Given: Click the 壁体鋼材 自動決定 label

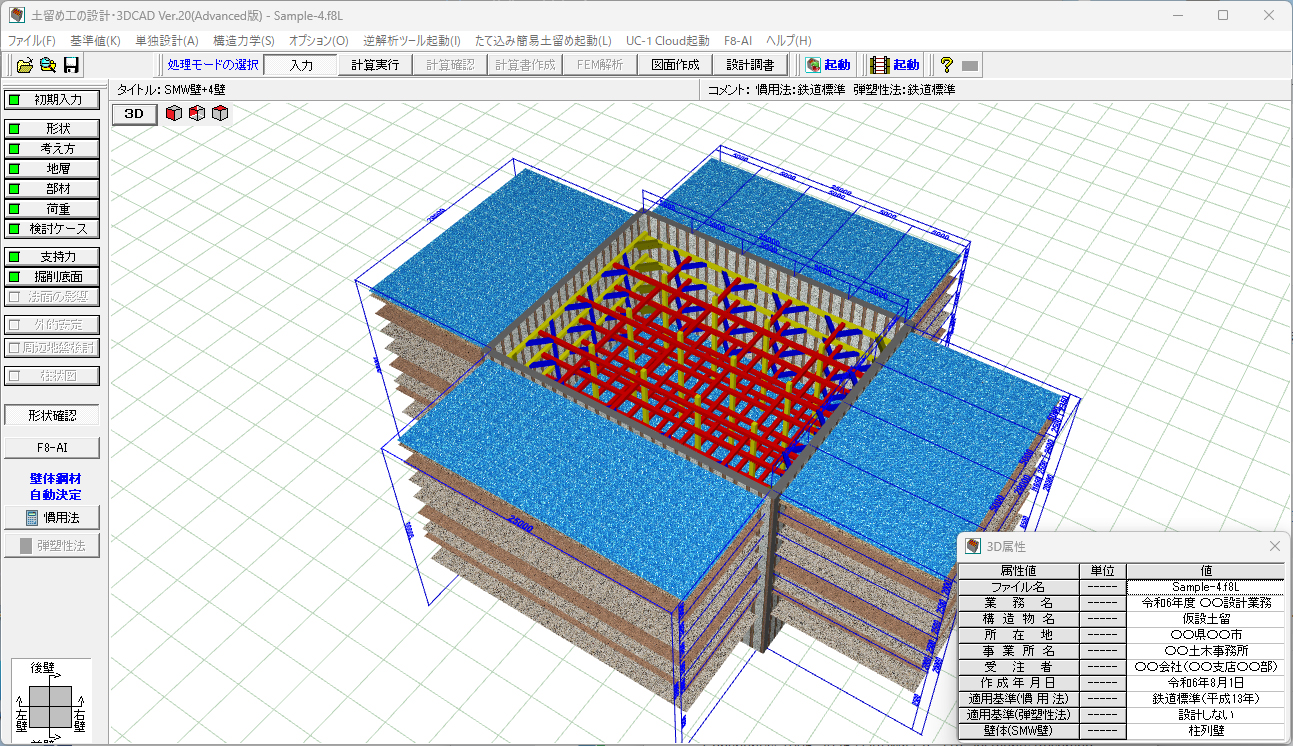Looking at the screenshot, I should click(56, 487).
